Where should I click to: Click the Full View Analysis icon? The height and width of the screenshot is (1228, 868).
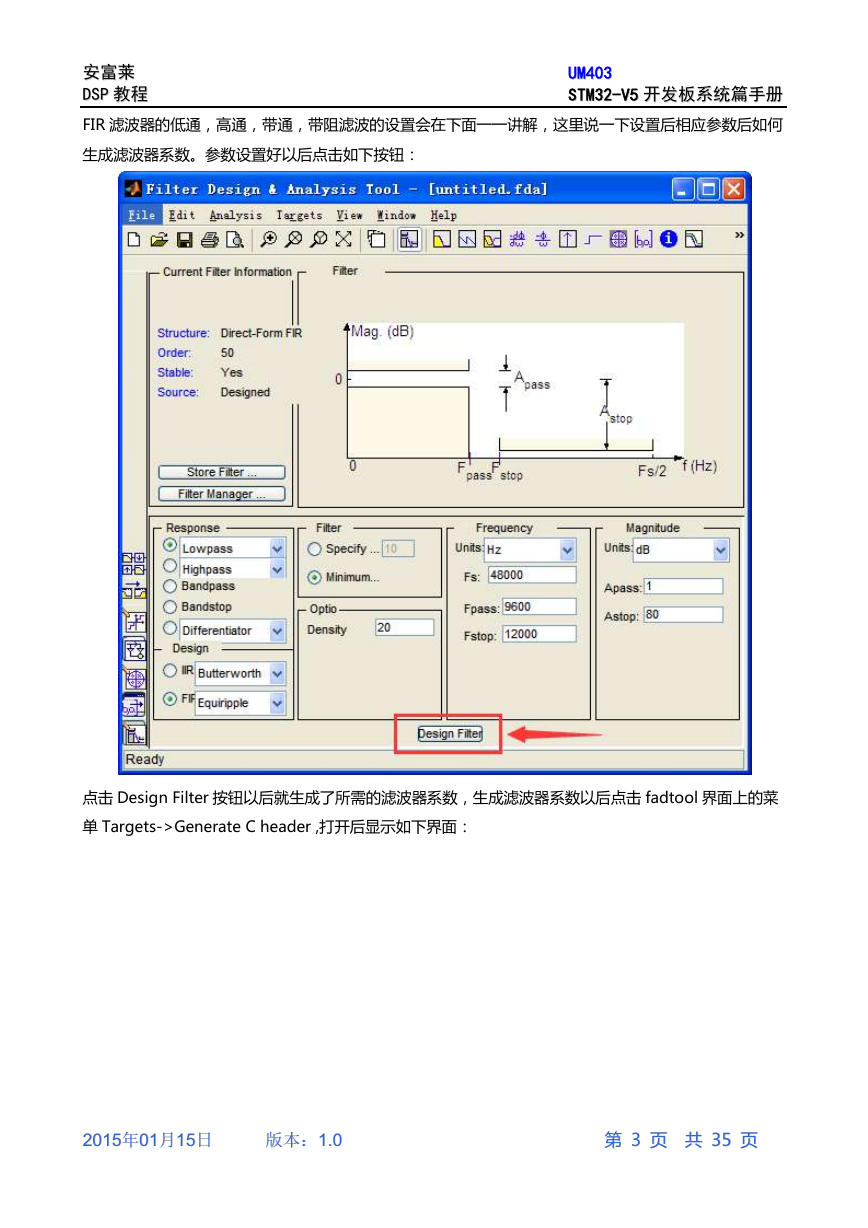(x=376, y=239)
